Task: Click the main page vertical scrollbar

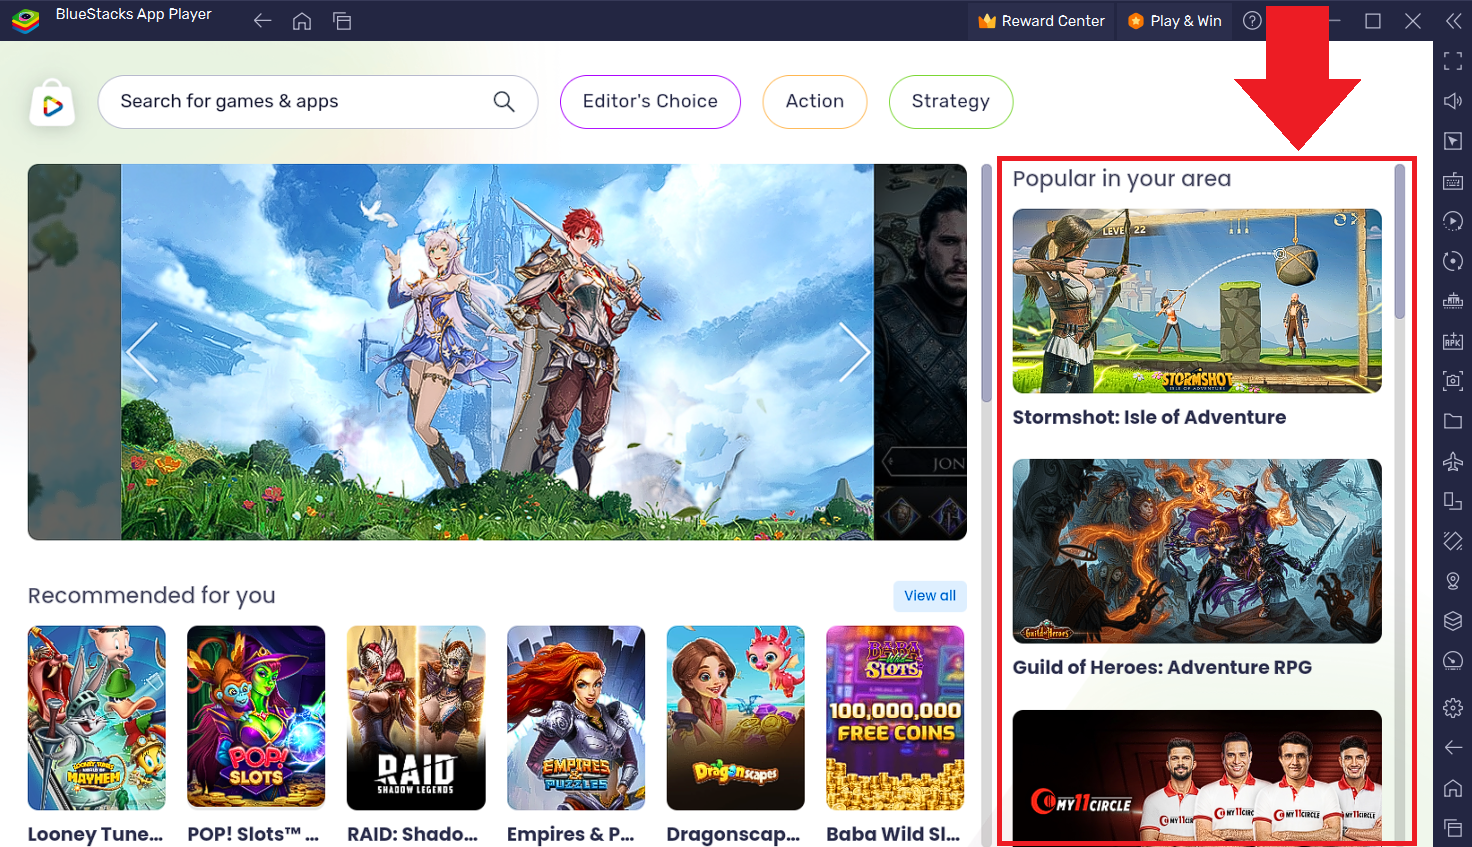Action: point(986,282)
